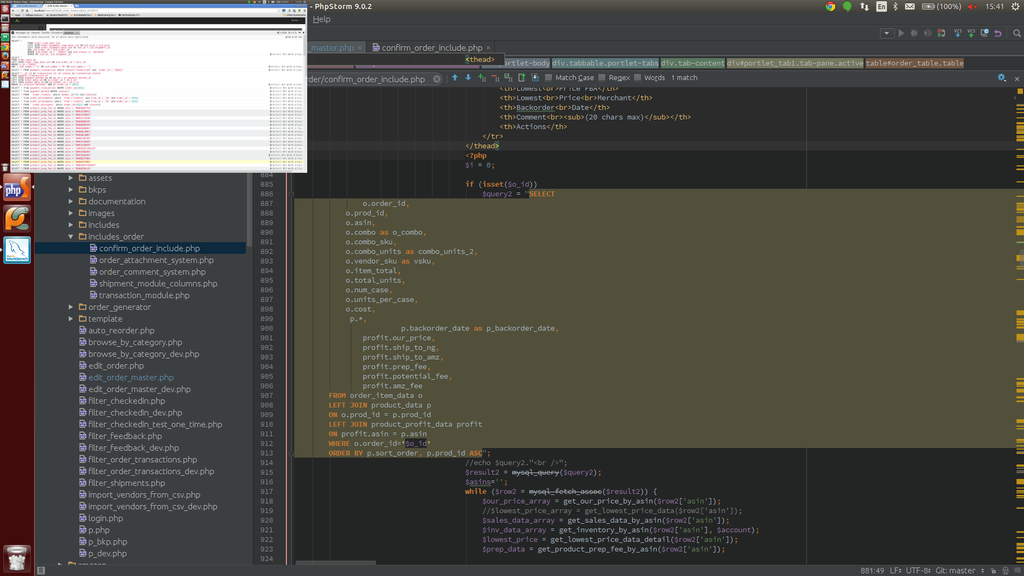The image size is (1024, 576).
Task: Collapse the includes_order folder
Action: click(x=71, y=237)
